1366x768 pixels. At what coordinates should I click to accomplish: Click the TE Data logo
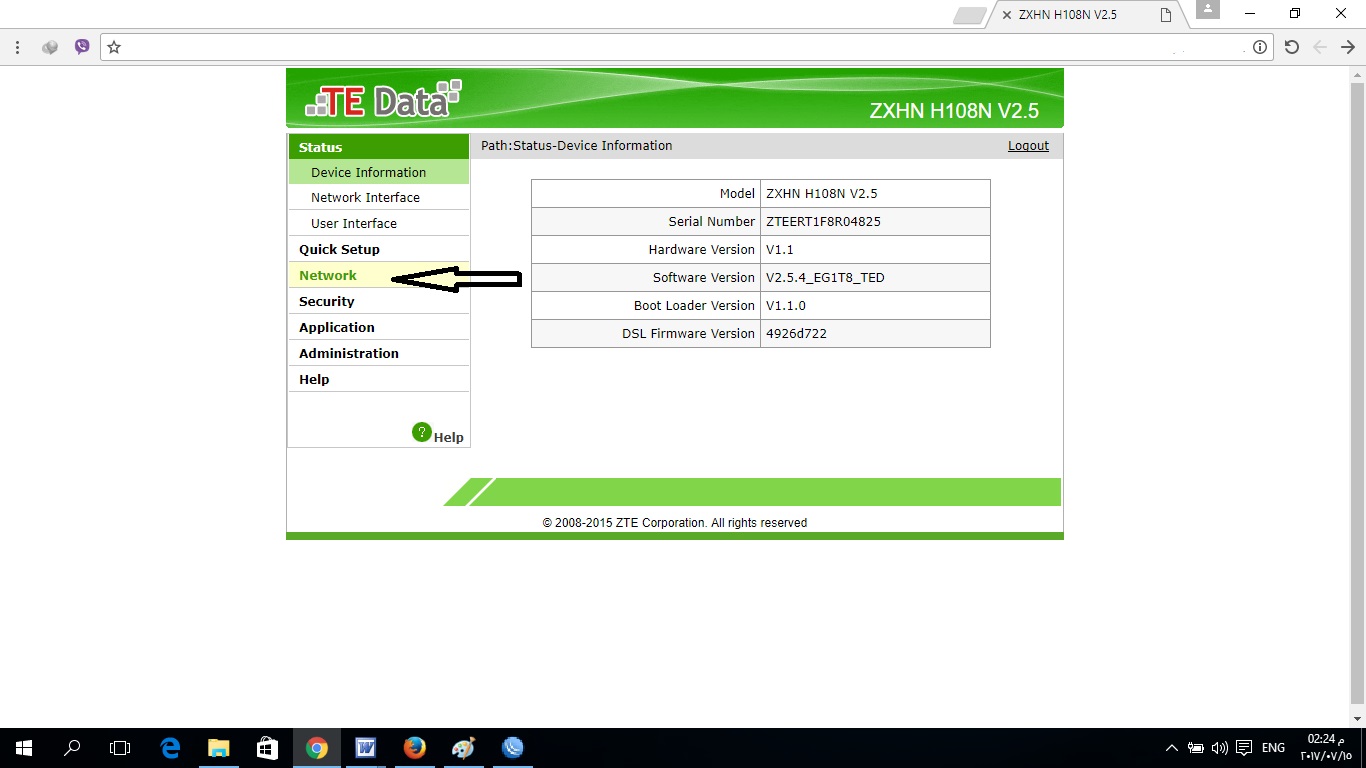(x=385, y=100)
